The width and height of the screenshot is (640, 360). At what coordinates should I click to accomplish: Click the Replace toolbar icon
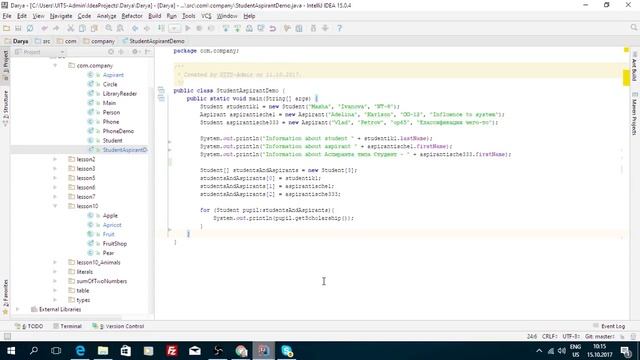tap(120, 28)
